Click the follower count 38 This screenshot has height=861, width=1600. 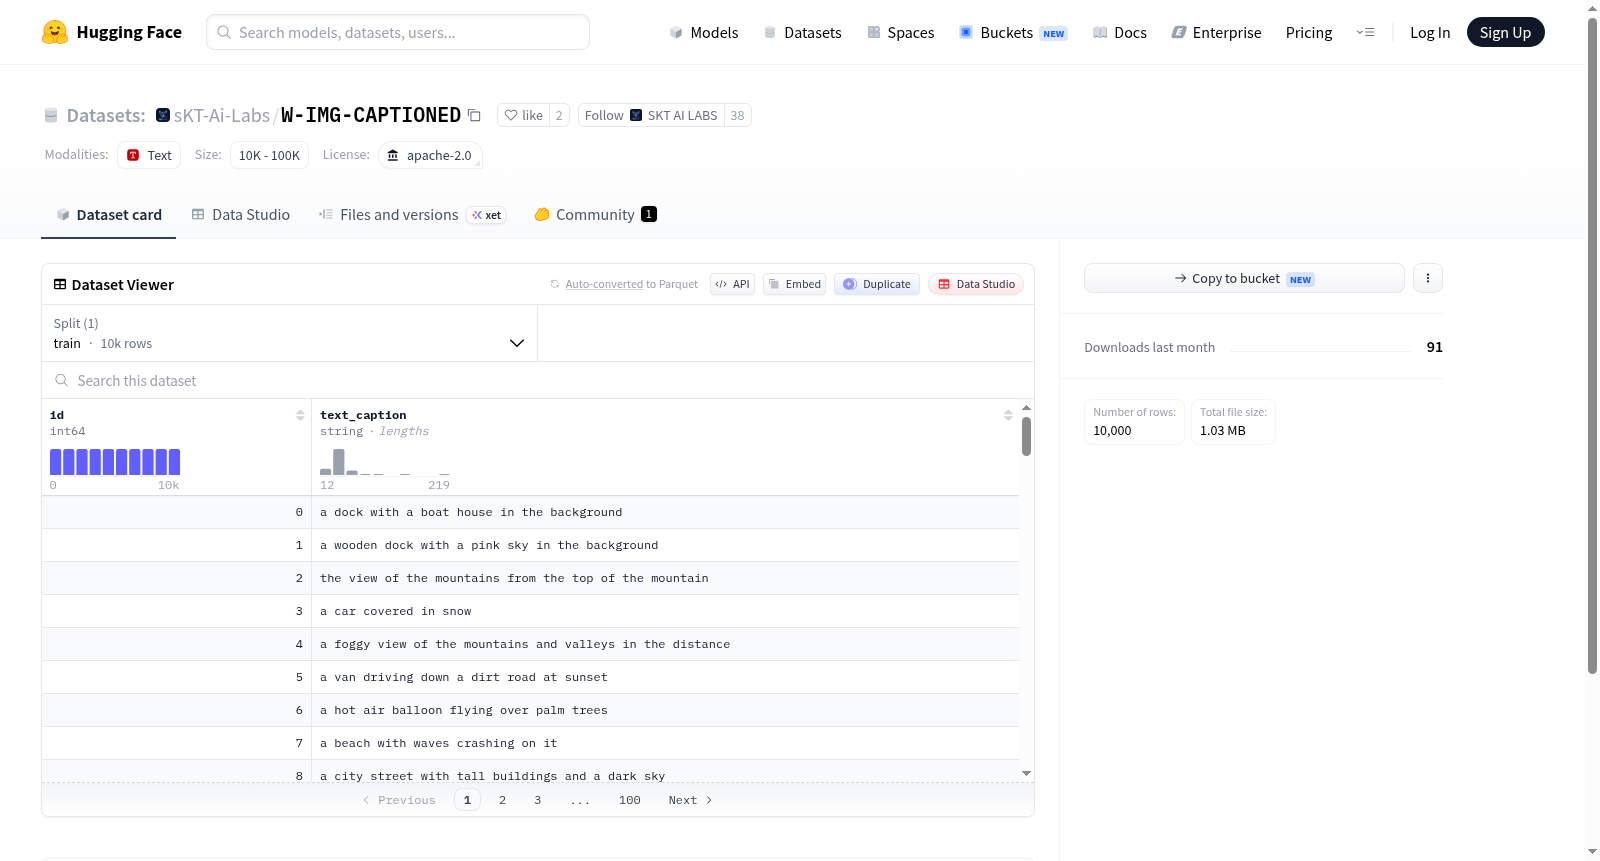(737, 116)
